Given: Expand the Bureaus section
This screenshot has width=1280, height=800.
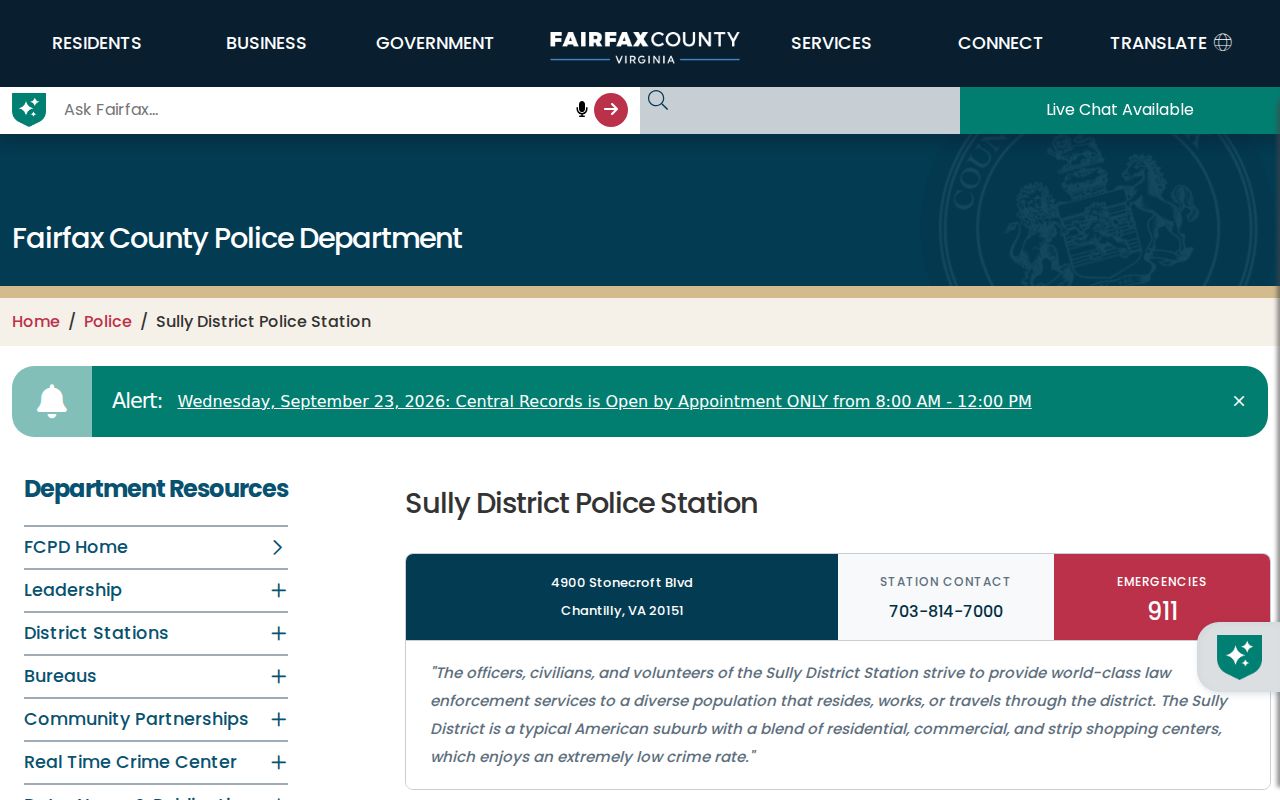Looking at the screenshot, I should pos(279,676).
